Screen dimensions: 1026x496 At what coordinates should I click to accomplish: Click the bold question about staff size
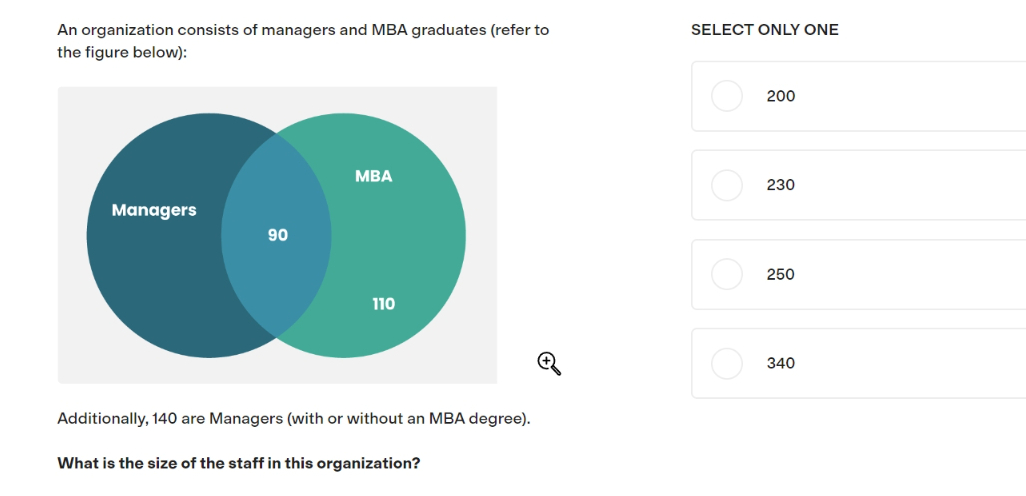pyautogui.click(x=239, y=463)
